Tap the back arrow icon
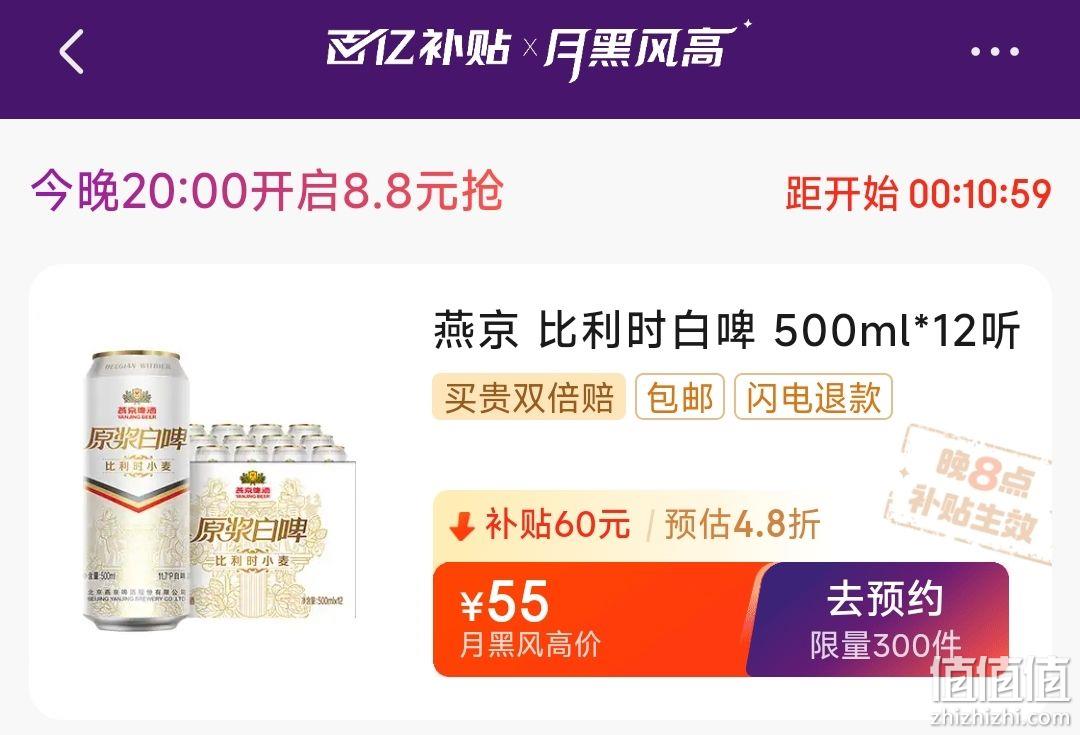This screenshot has width=1080, height=735. [x=72, y=52]
